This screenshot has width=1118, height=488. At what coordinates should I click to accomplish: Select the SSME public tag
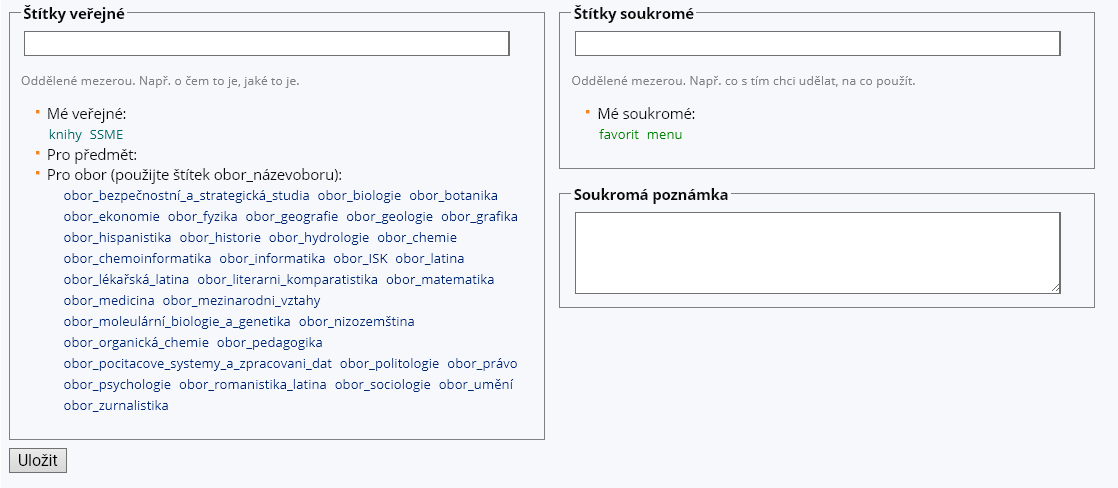point(107,134)
